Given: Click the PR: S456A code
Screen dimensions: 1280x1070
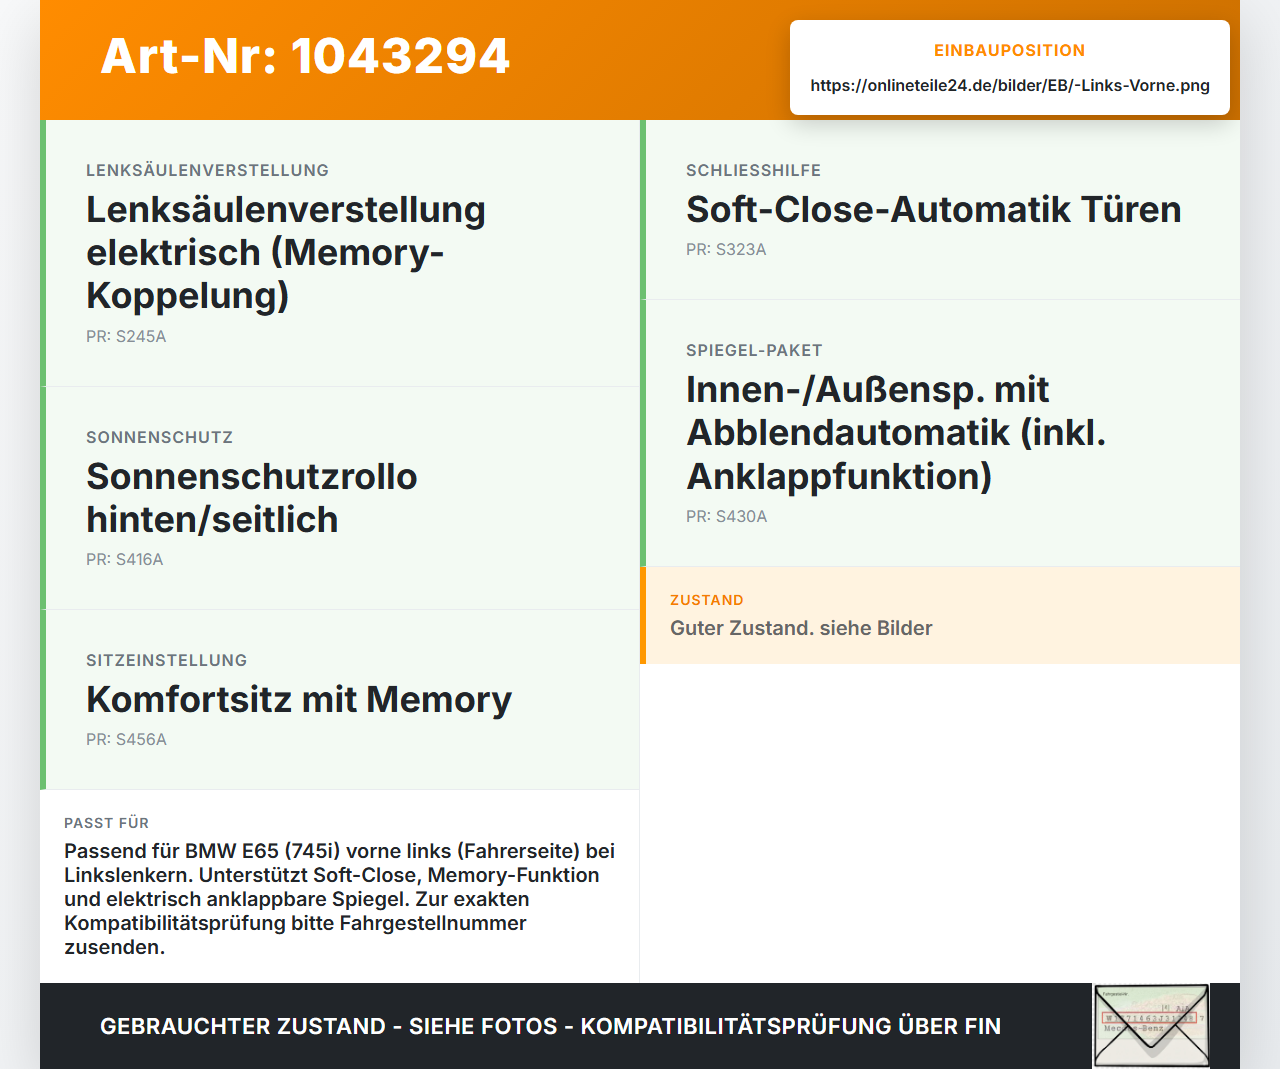Looking at the screenshot, I should pos(126,739).
